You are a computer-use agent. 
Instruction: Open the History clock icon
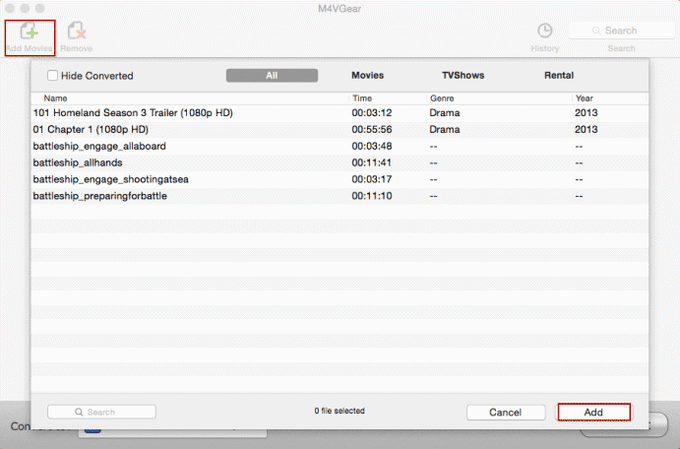tap(545, 31)
